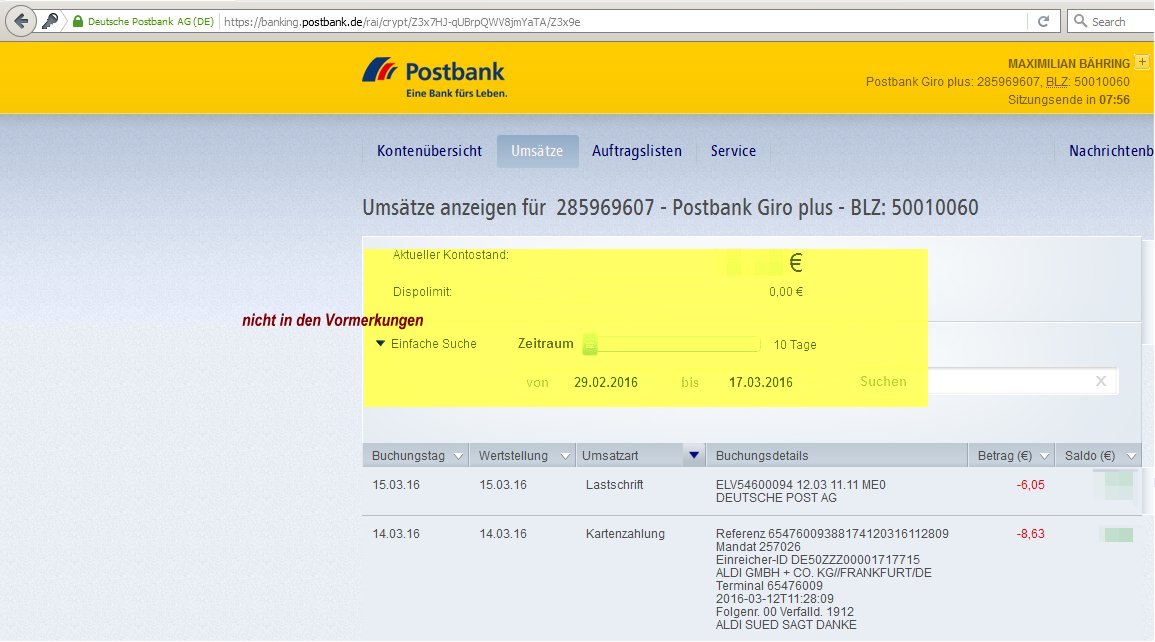Click the Mandat 257026 detail line
Viewport: 1155px width, 642px height.
click(x=758, y=547)
